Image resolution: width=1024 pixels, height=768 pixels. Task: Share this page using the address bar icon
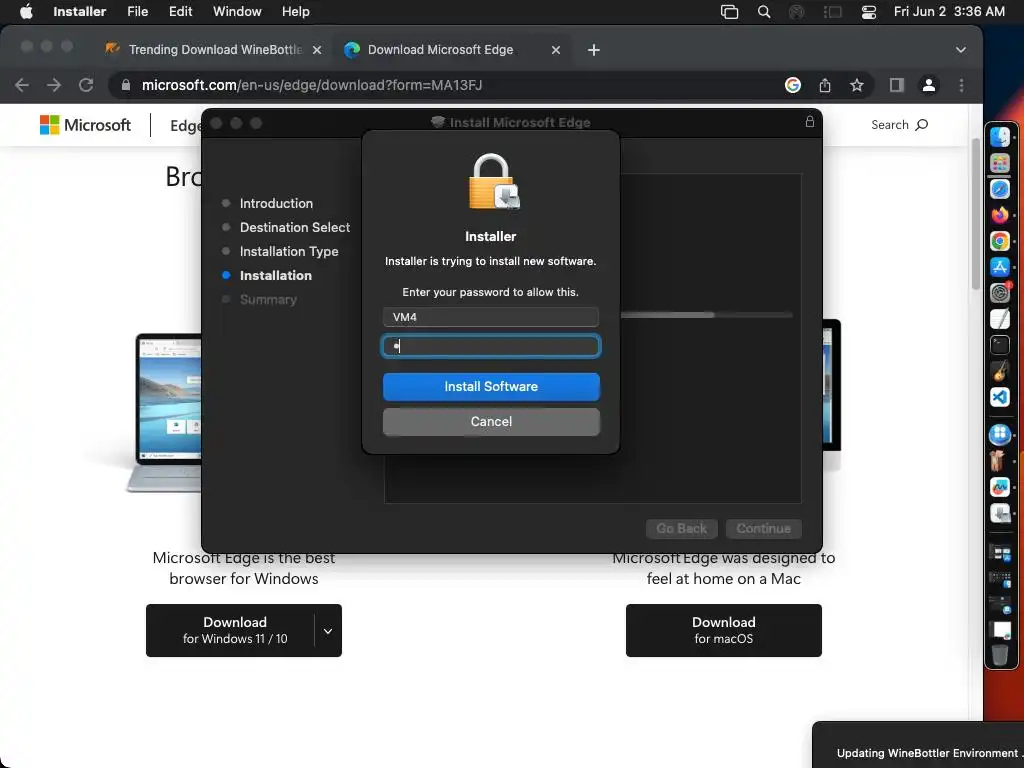point(825,85)
